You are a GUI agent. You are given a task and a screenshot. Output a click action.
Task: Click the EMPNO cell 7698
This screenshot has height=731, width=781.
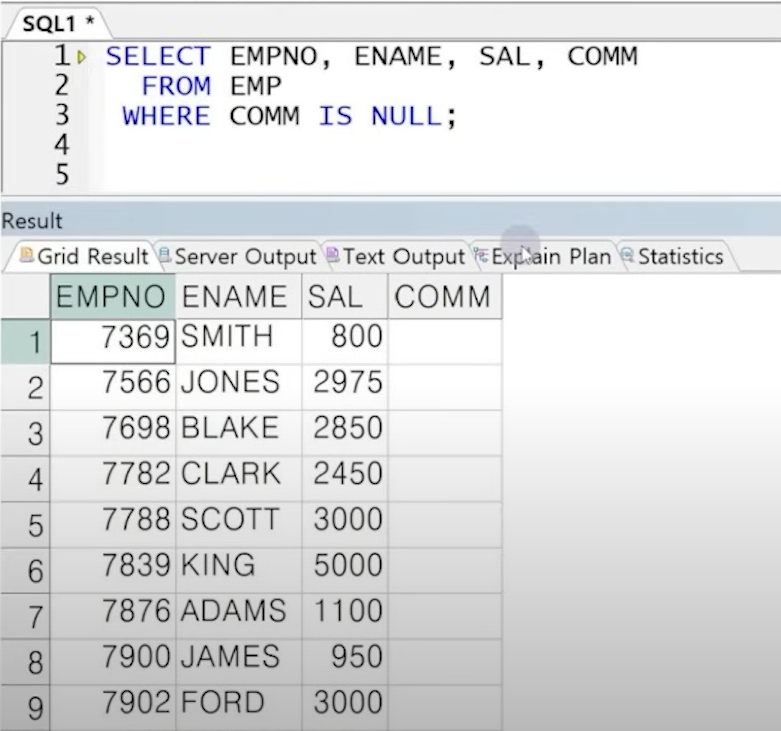pyautogui.click(x=113, y=433)
